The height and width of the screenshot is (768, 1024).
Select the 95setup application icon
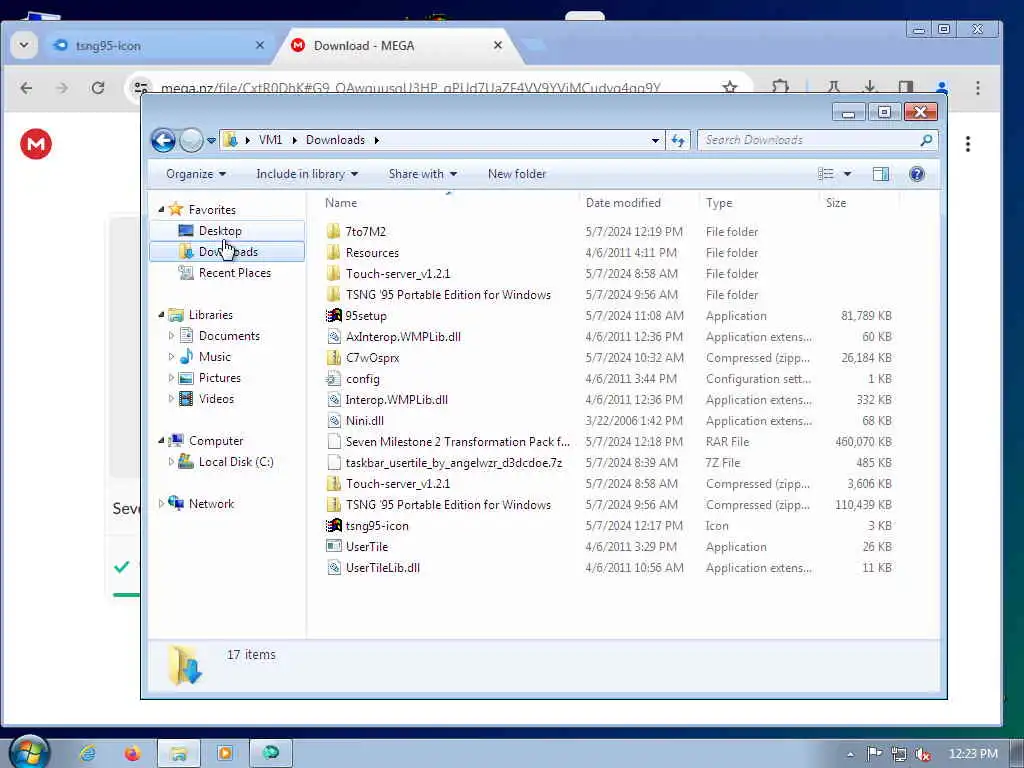click(334, 315)
